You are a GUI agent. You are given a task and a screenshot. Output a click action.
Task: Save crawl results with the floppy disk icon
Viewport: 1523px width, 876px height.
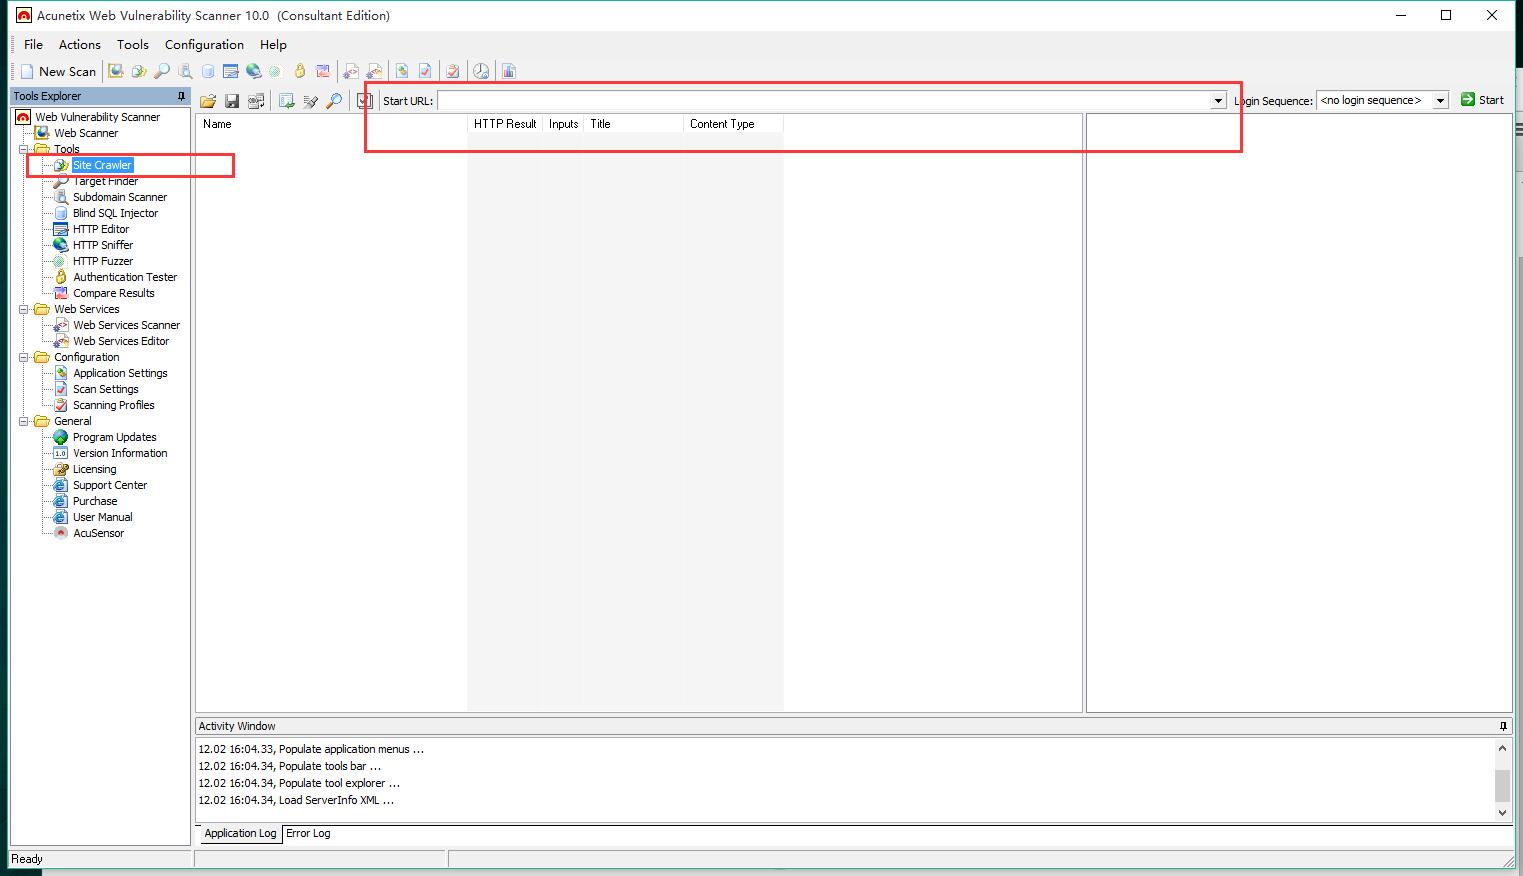(232, 101)
